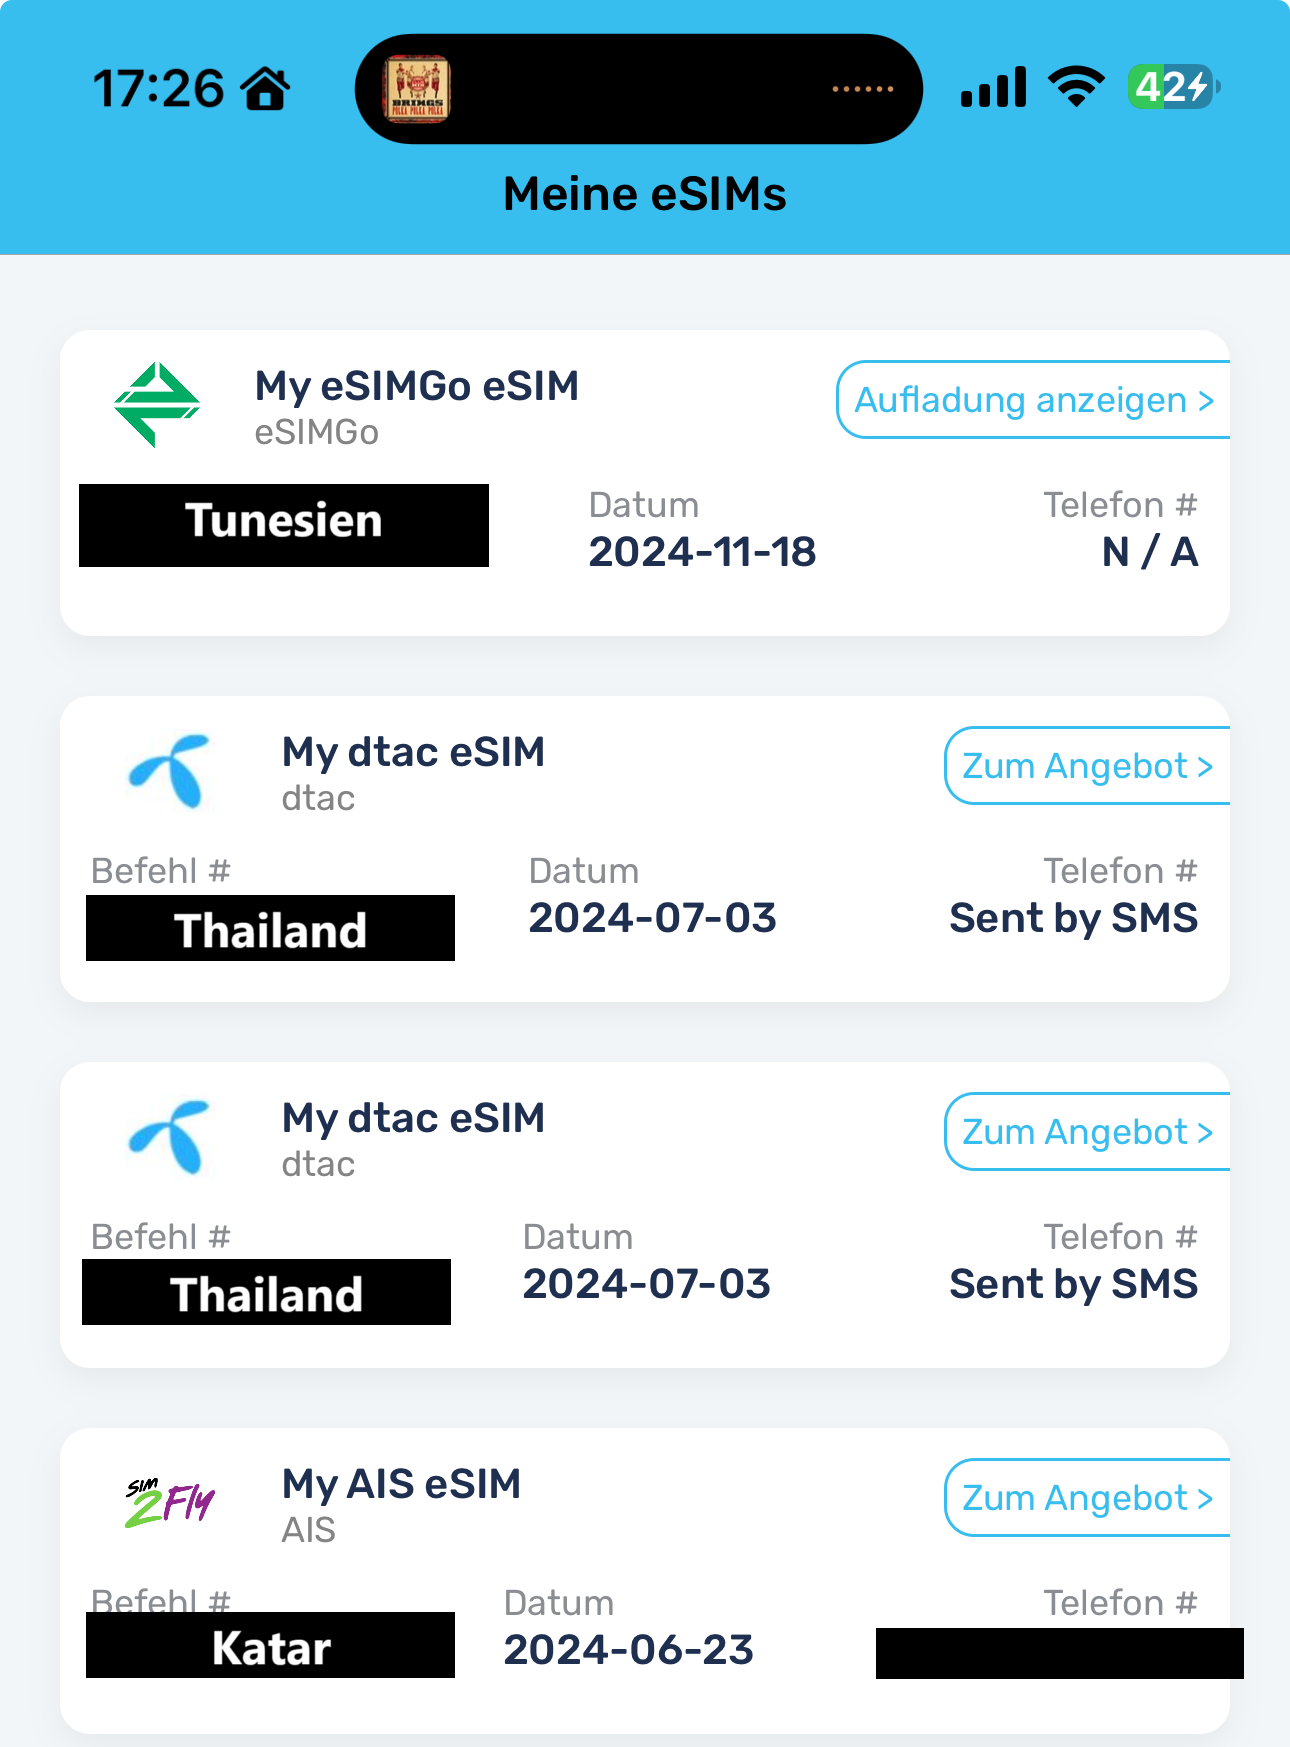
Task: Tap the battery charging indicator
Action: (1173, 87)
